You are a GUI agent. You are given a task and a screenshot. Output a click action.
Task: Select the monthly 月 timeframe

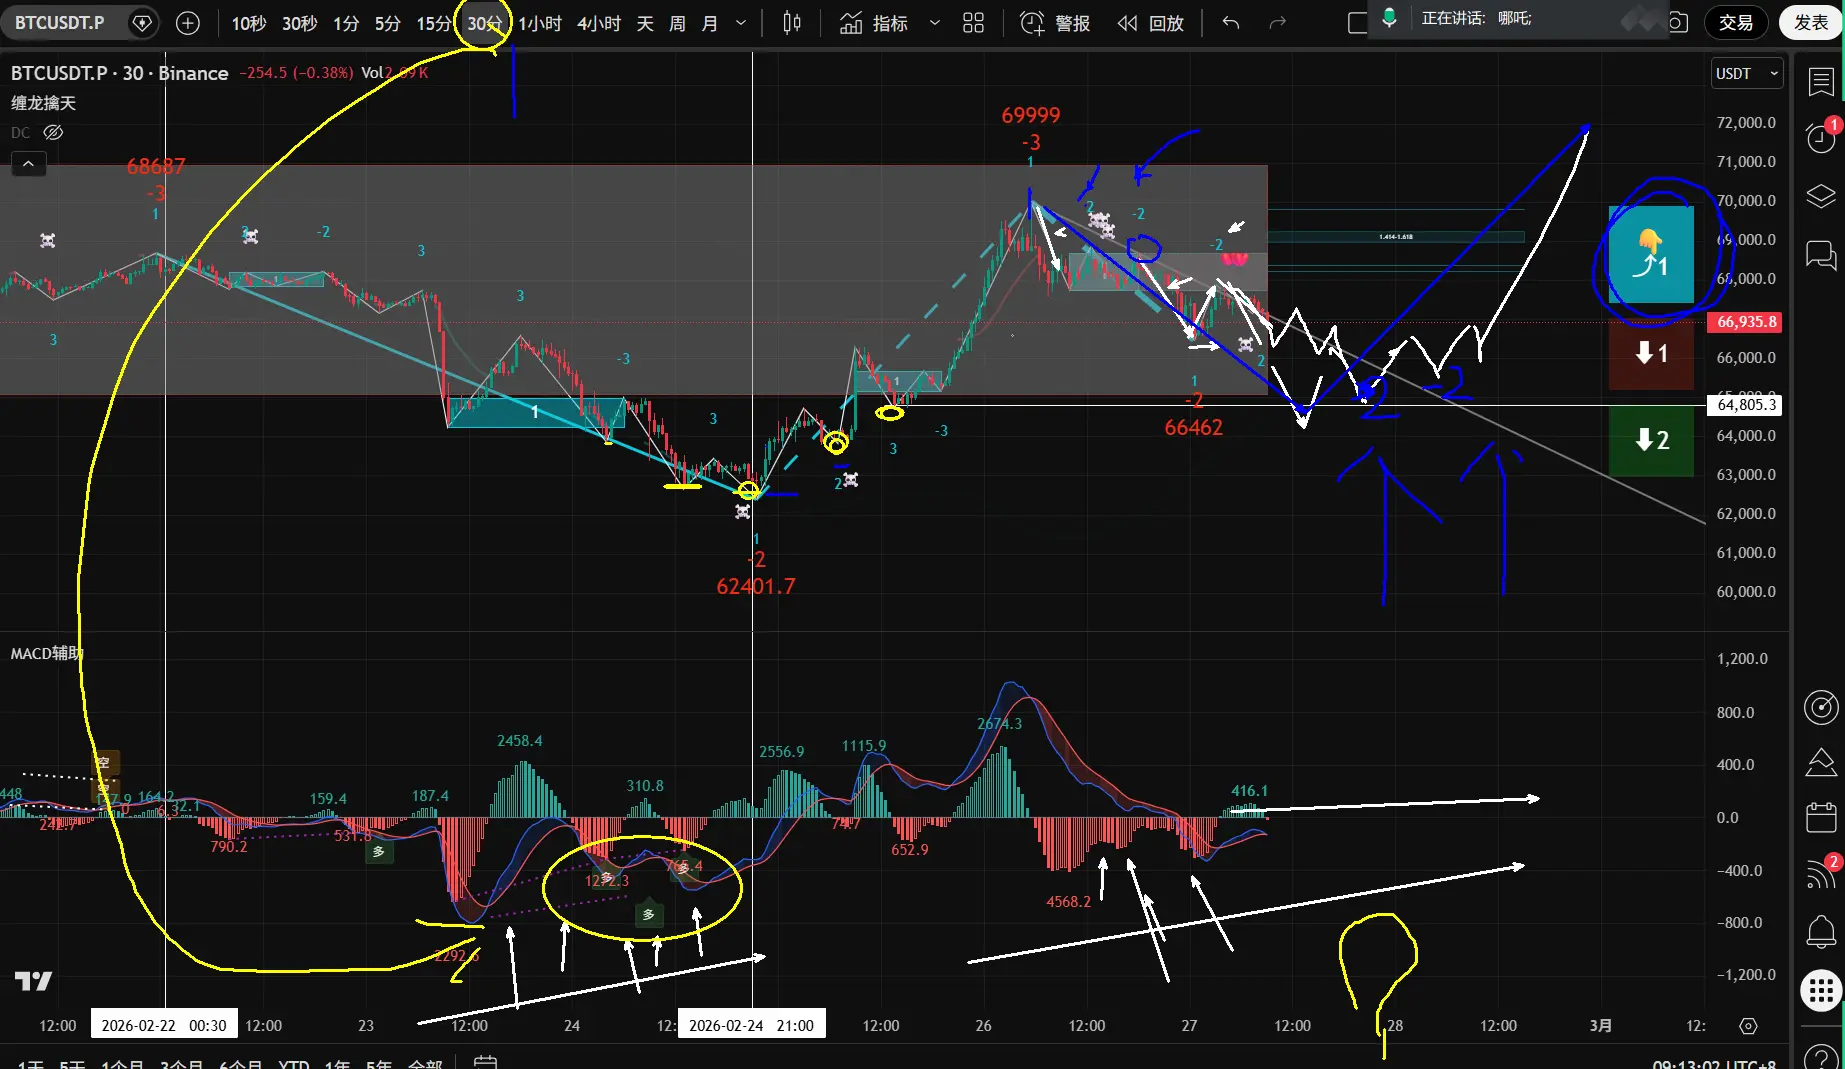pyautogui.click(x=709, y=23)
